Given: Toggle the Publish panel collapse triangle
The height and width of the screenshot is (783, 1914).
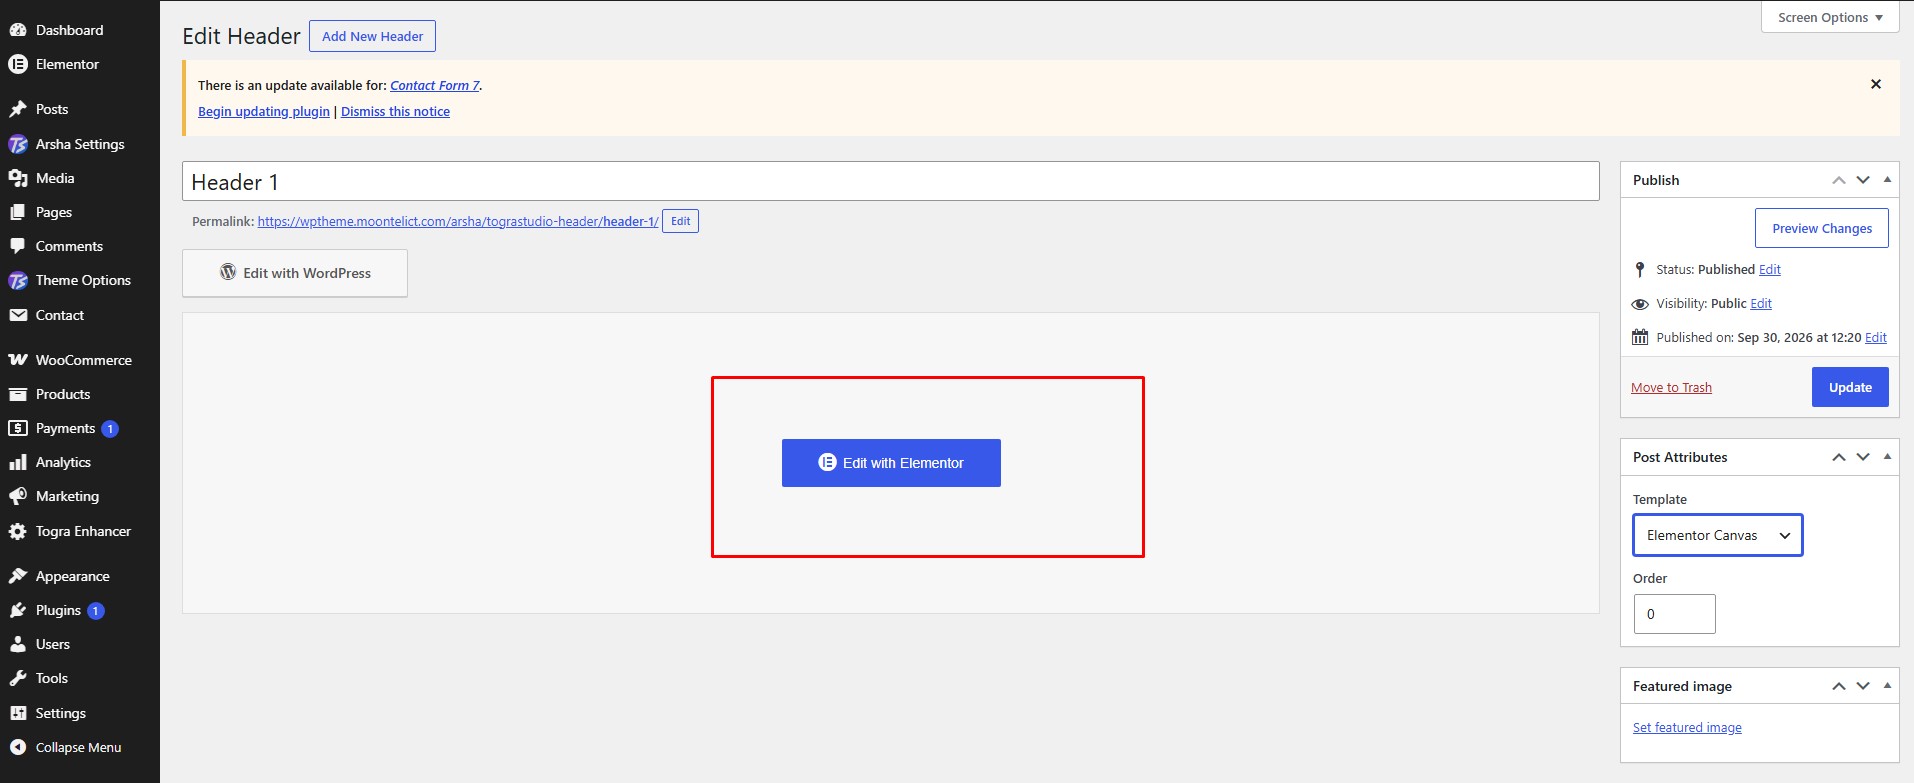Looking at the screenshot, I should 1887,180.
